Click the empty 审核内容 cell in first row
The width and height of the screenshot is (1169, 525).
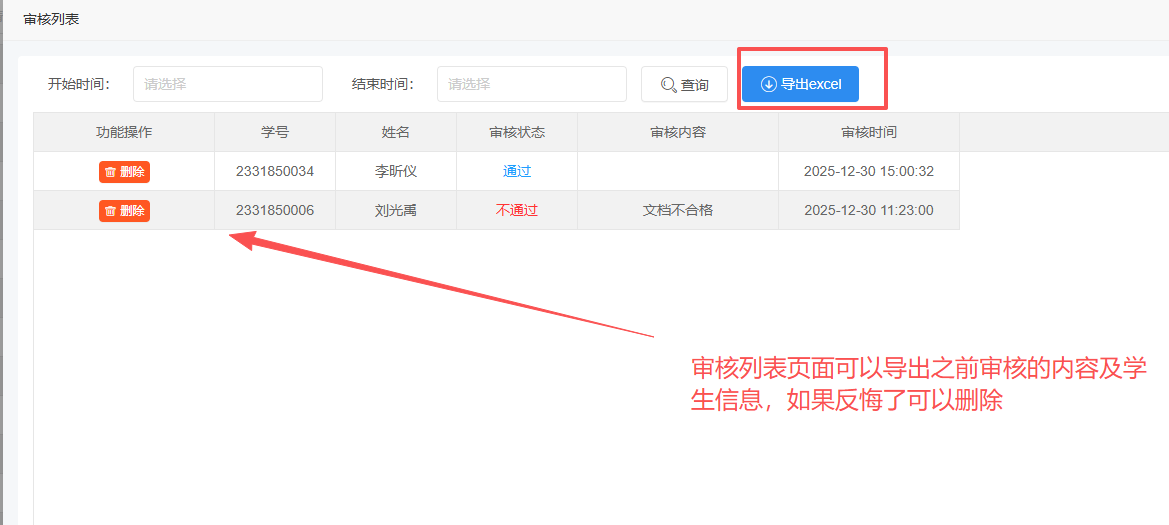pyautogui.click(x=678, y=172)
